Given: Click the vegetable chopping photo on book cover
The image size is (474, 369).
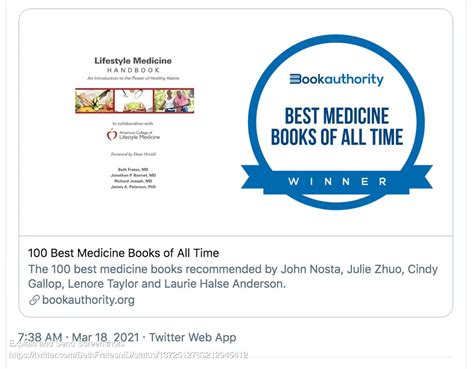Looking at the screenshot, I should click(x=94, y=101).
